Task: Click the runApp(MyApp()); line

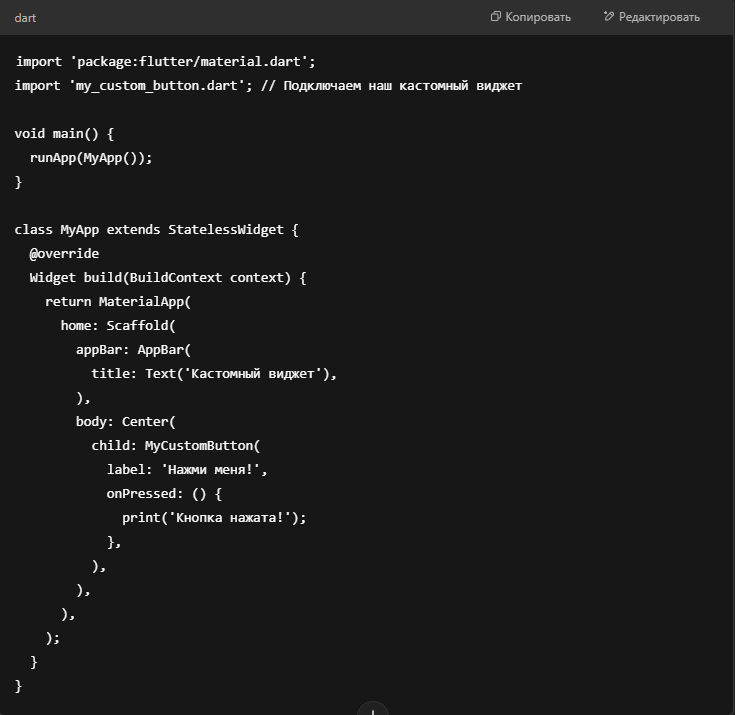Action: [x=91, y=158]
